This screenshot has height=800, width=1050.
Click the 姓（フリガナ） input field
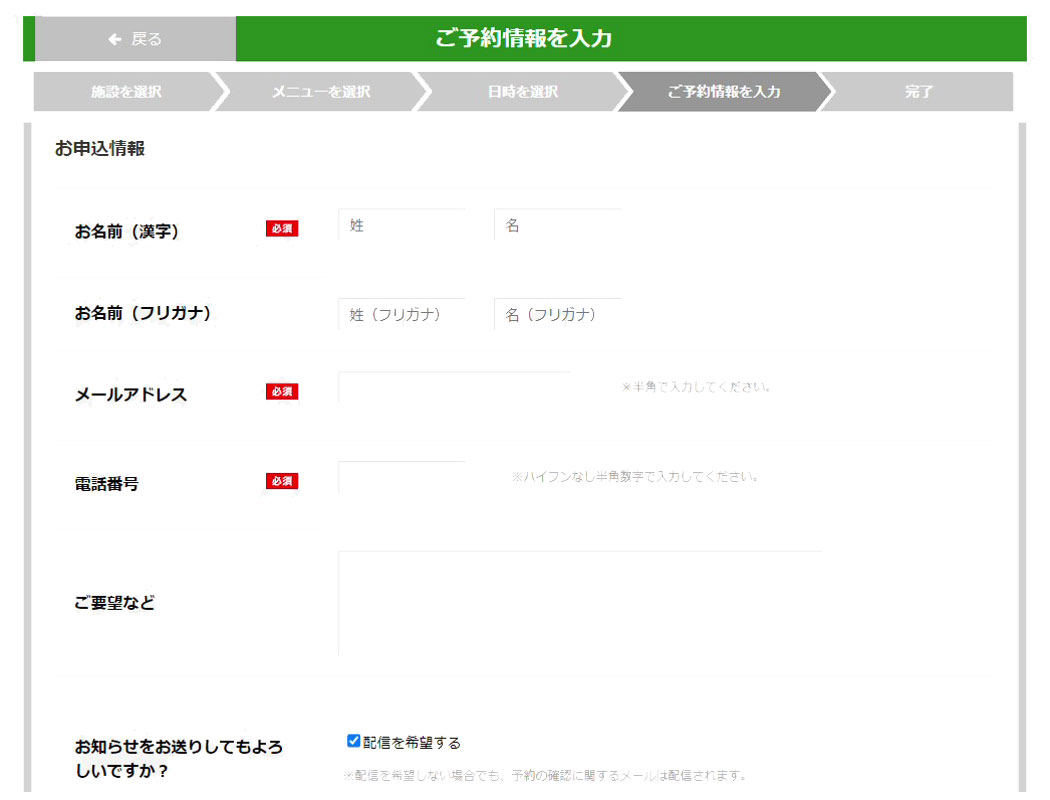[x=402, y=315]
